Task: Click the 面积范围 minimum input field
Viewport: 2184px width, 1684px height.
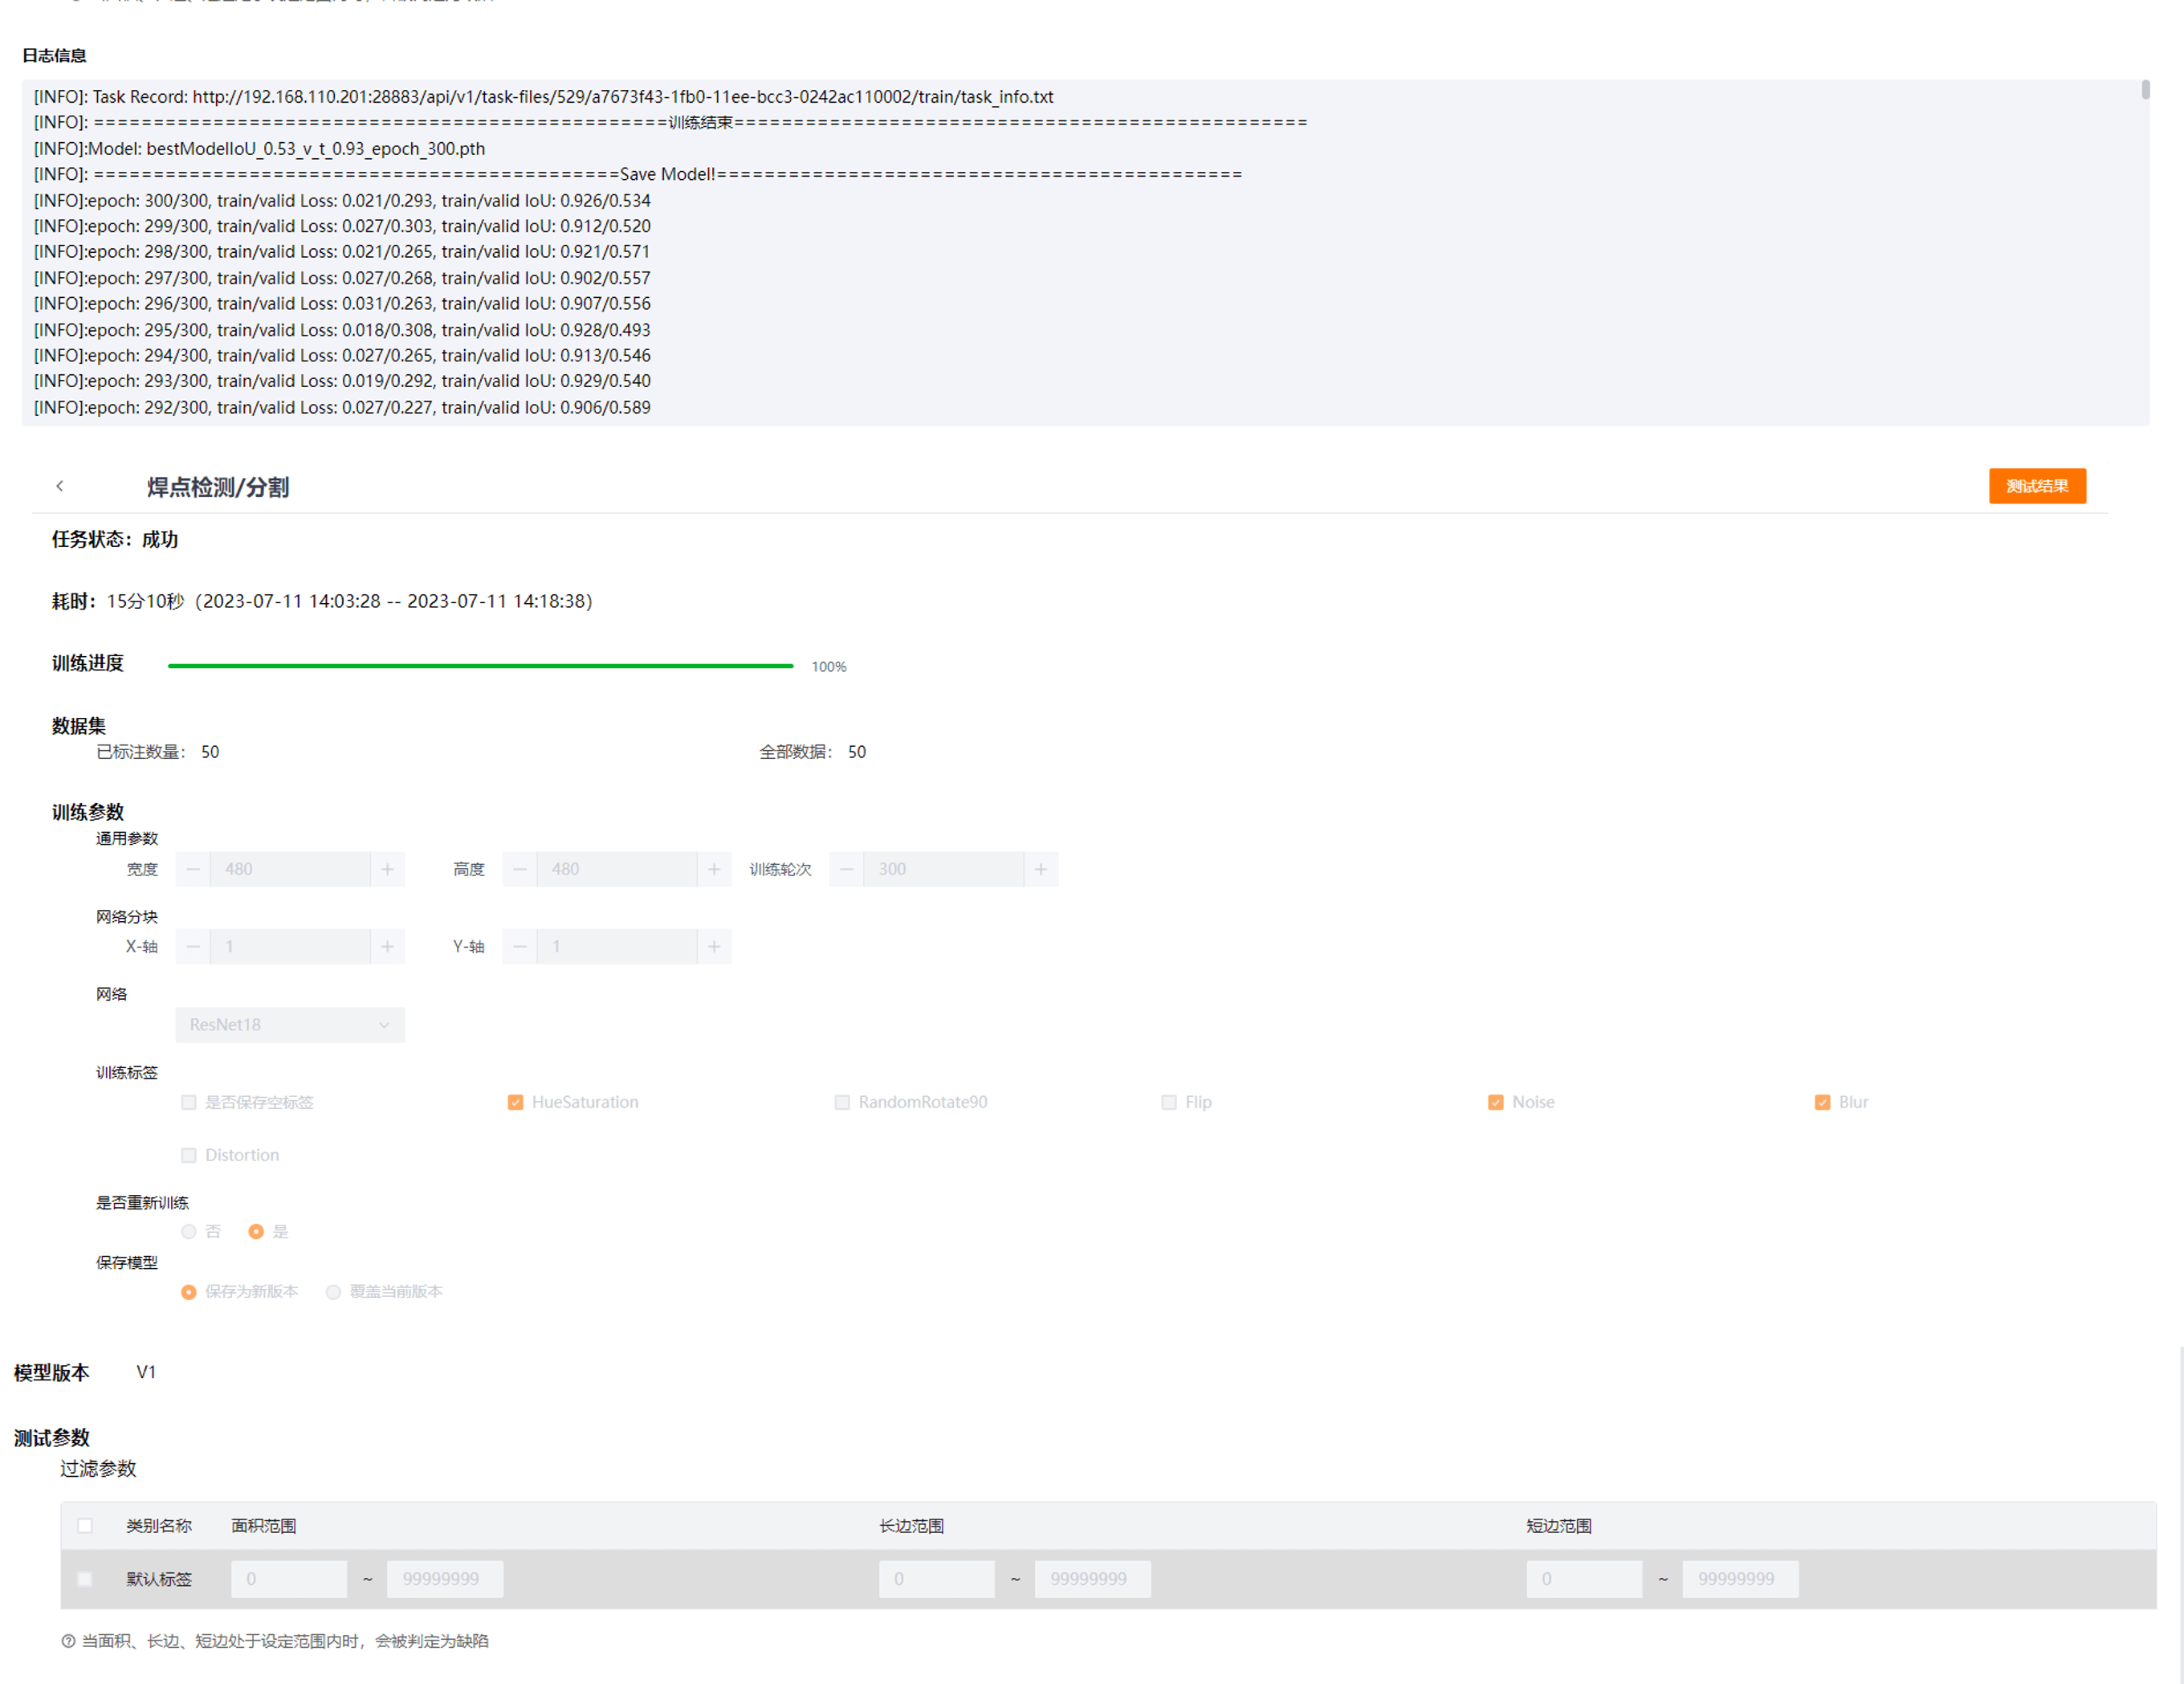Action: [289, 1579]
